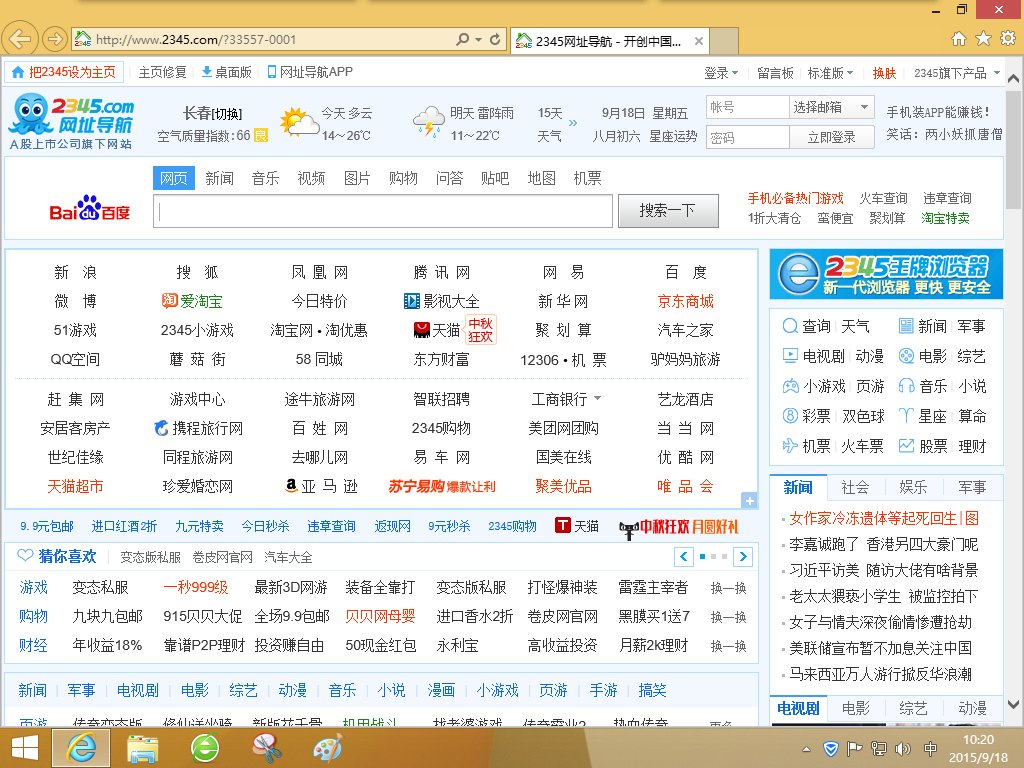Click the 股票 stock chart icon

click(x=905, y=445)
